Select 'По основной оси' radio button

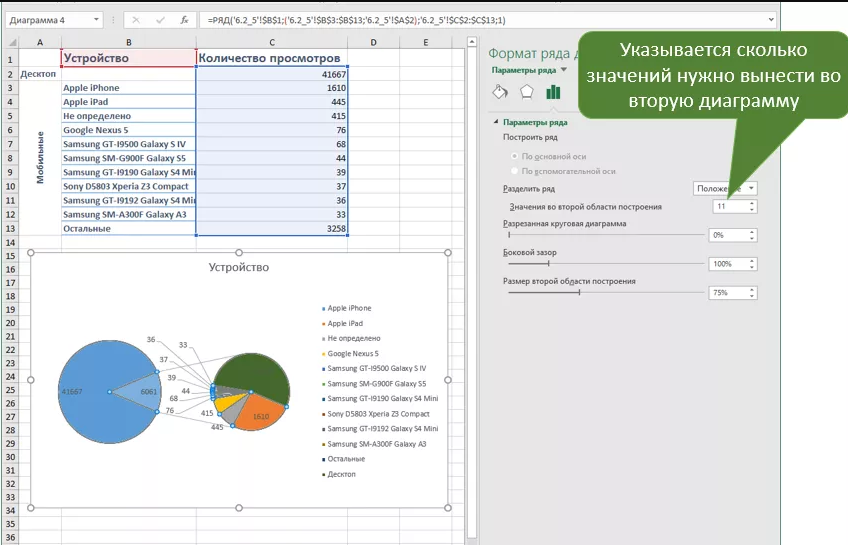tap(514, 156)
